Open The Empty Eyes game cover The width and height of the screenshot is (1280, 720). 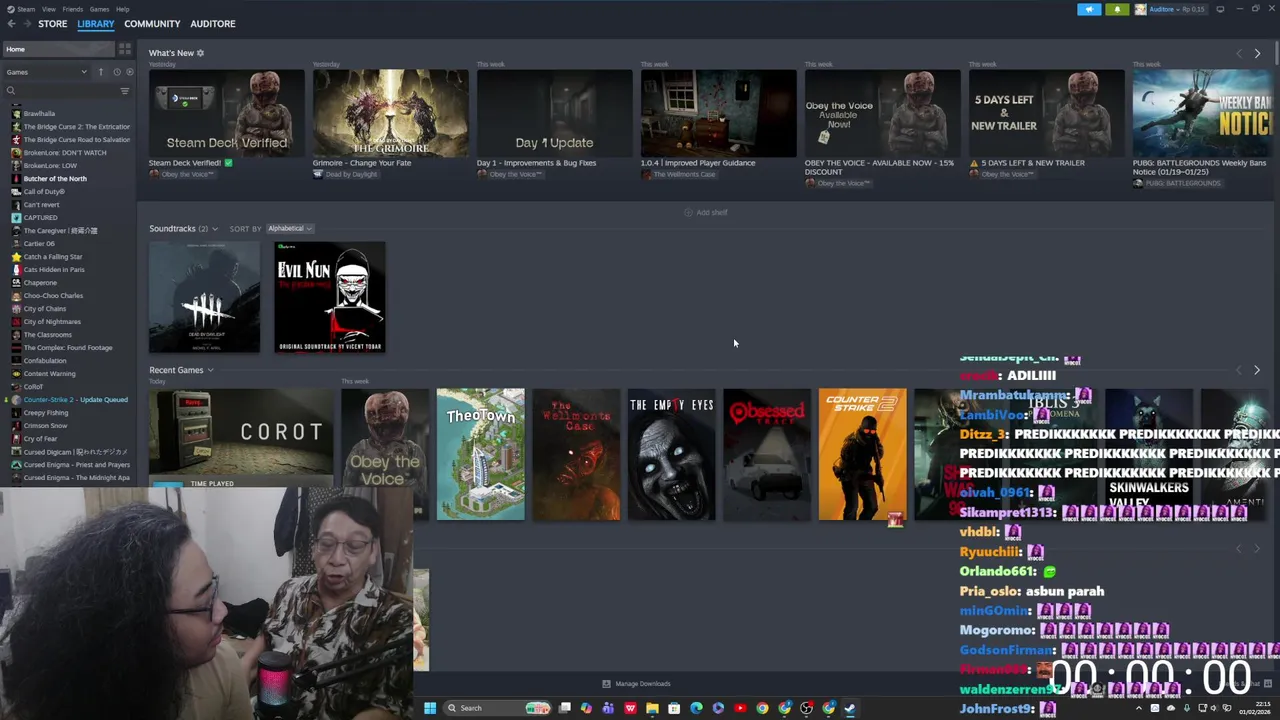672,454
